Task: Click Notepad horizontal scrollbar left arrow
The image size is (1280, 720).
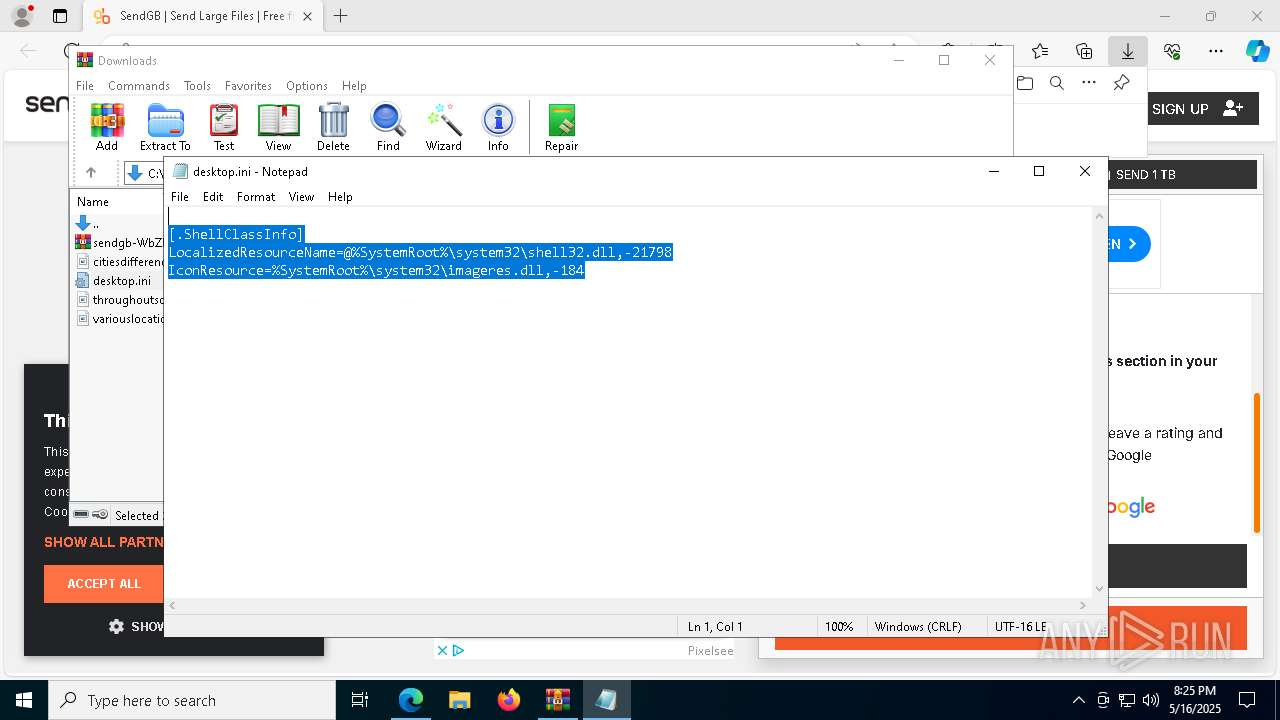Action: pos(172,605)
